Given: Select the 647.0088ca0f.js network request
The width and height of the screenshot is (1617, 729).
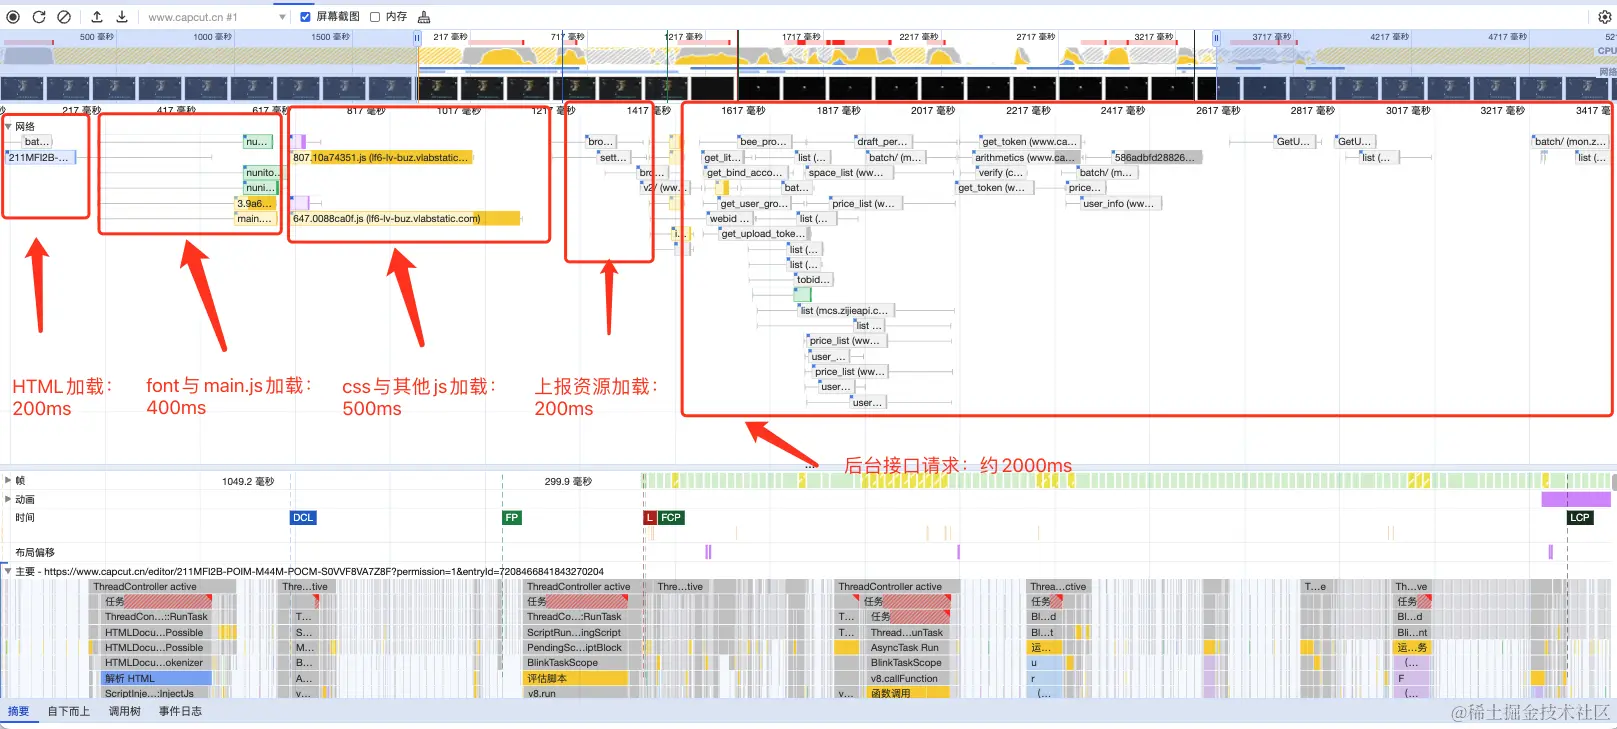Looking at the screenshot, I should pyautogui.click(x=405, y=219).
